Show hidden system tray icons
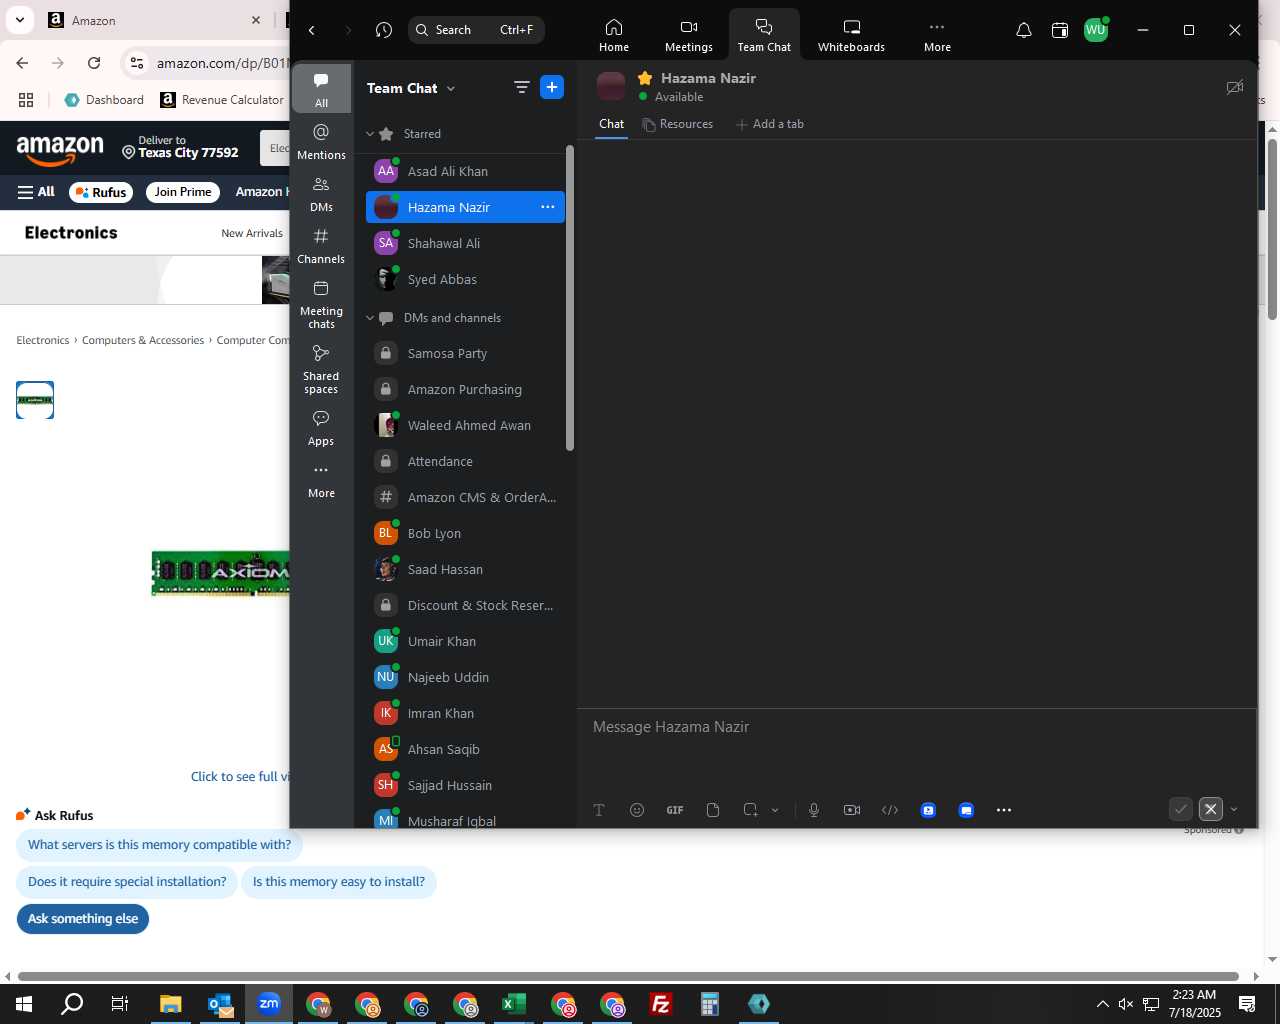This screenshot has width=1280, height=1024. [1102, 1004]
